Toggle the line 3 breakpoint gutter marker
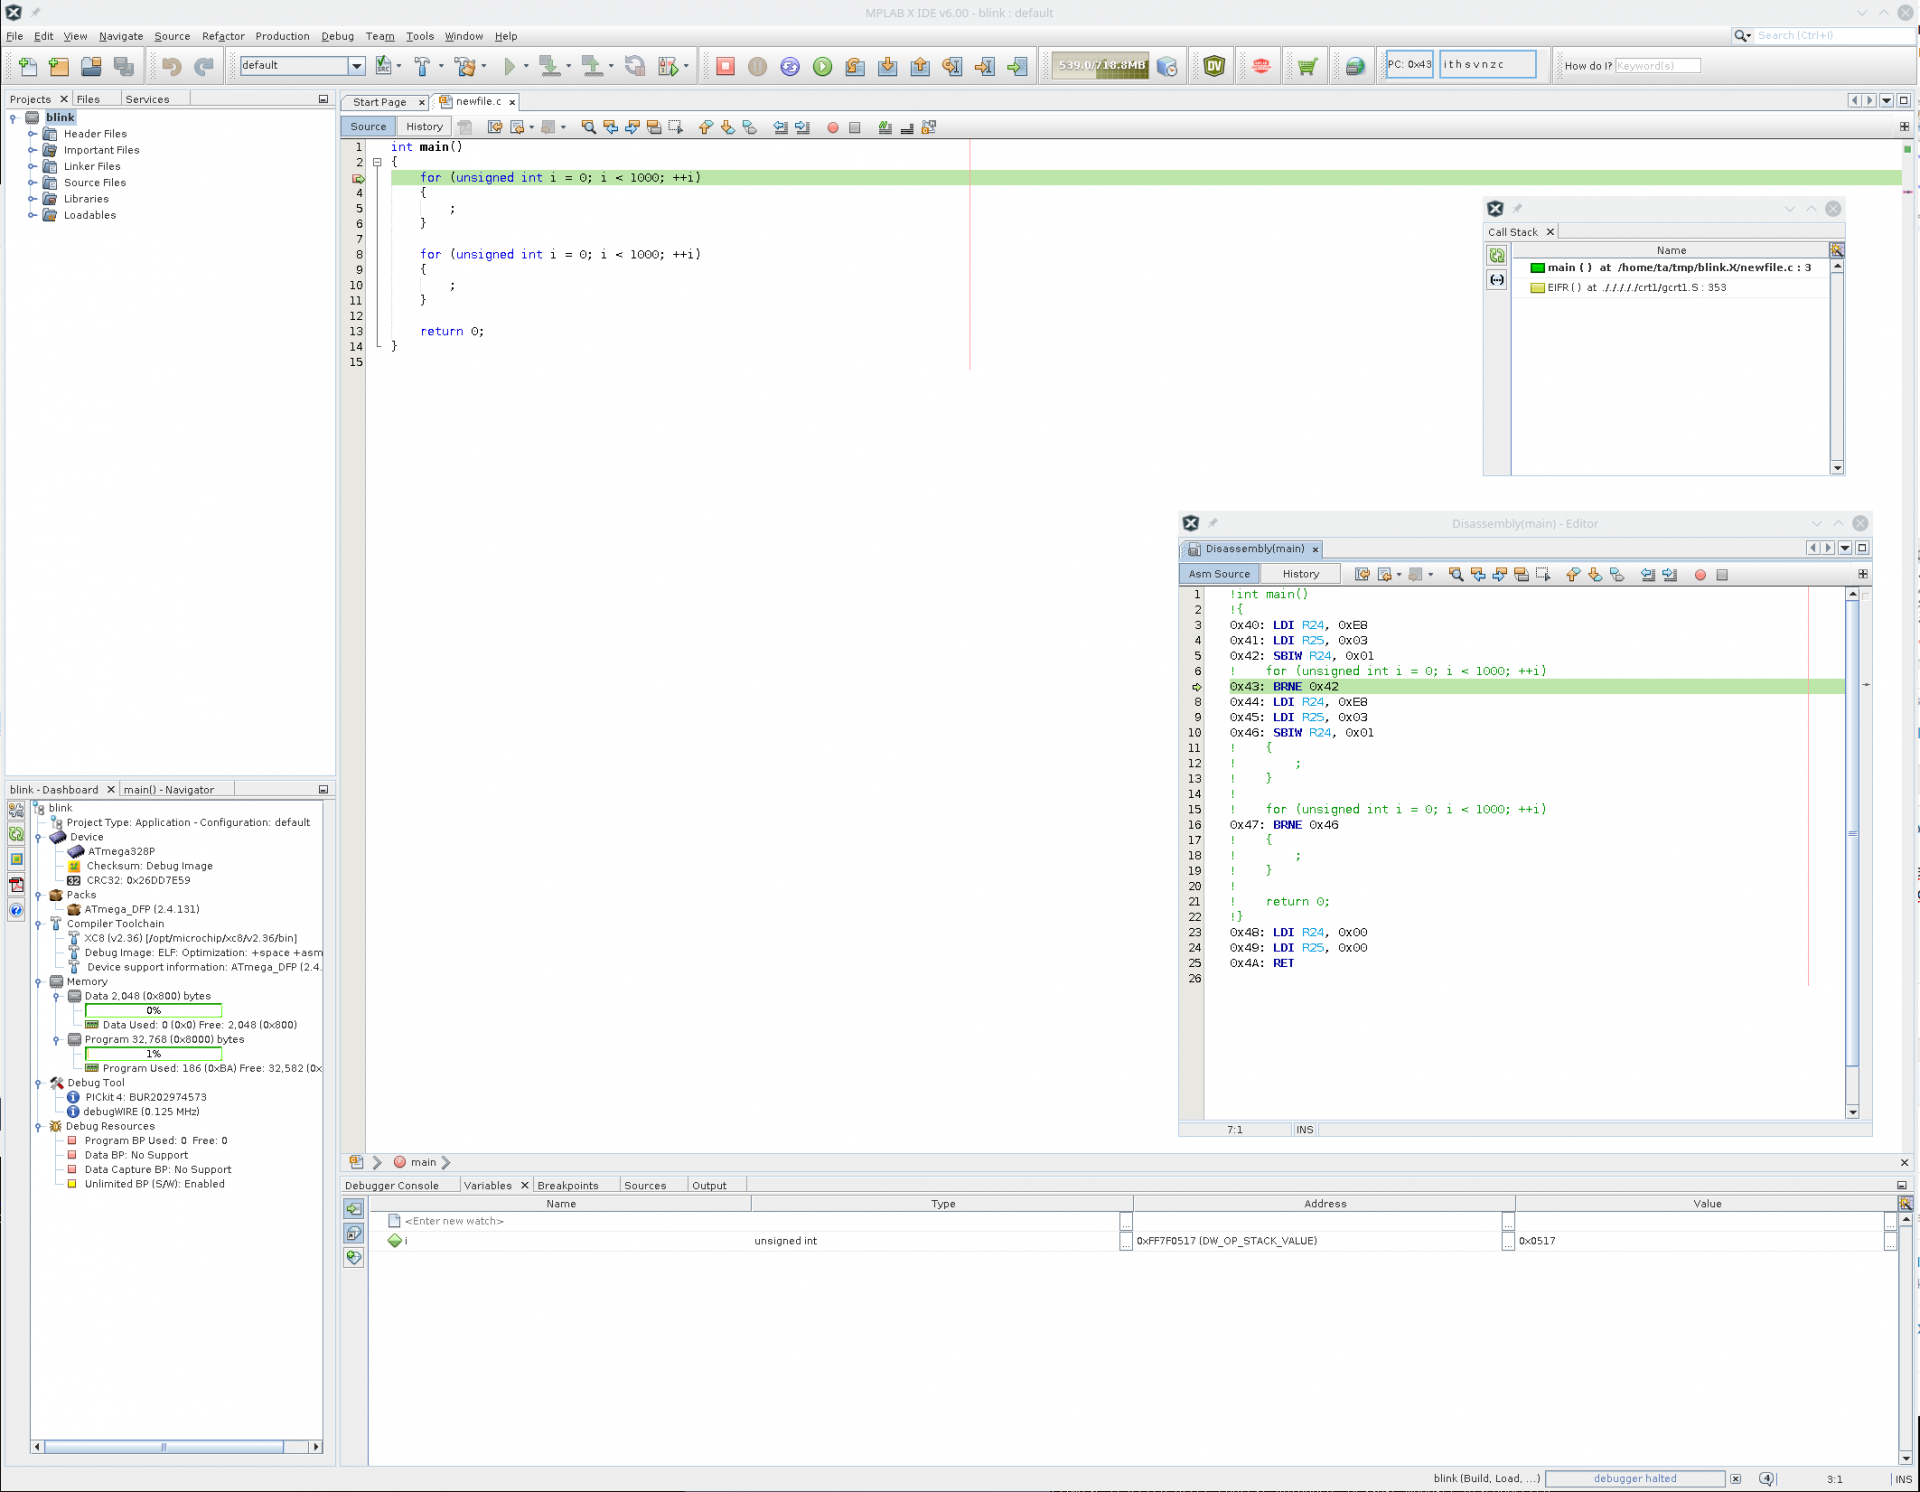The width and height of the screenshot is (1920, 1492). point(358,178)
